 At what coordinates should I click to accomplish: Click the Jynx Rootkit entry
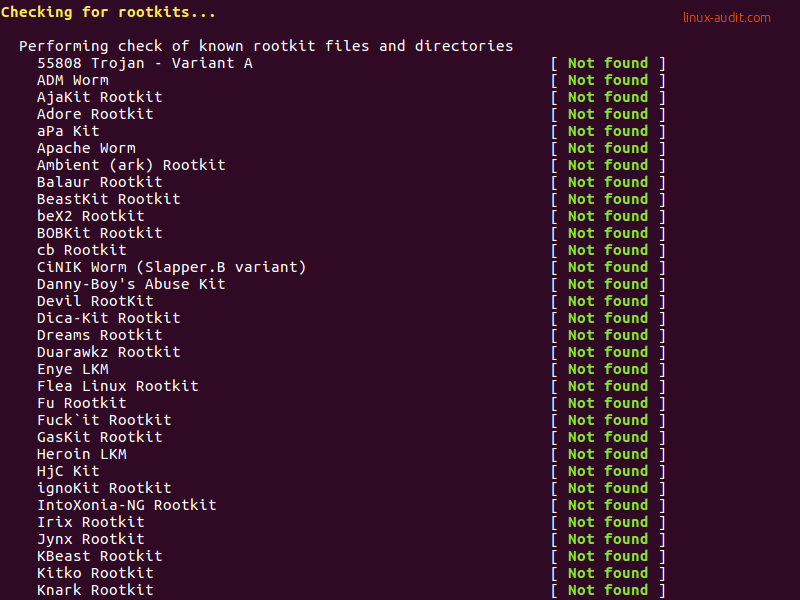[x=91, y=539]
